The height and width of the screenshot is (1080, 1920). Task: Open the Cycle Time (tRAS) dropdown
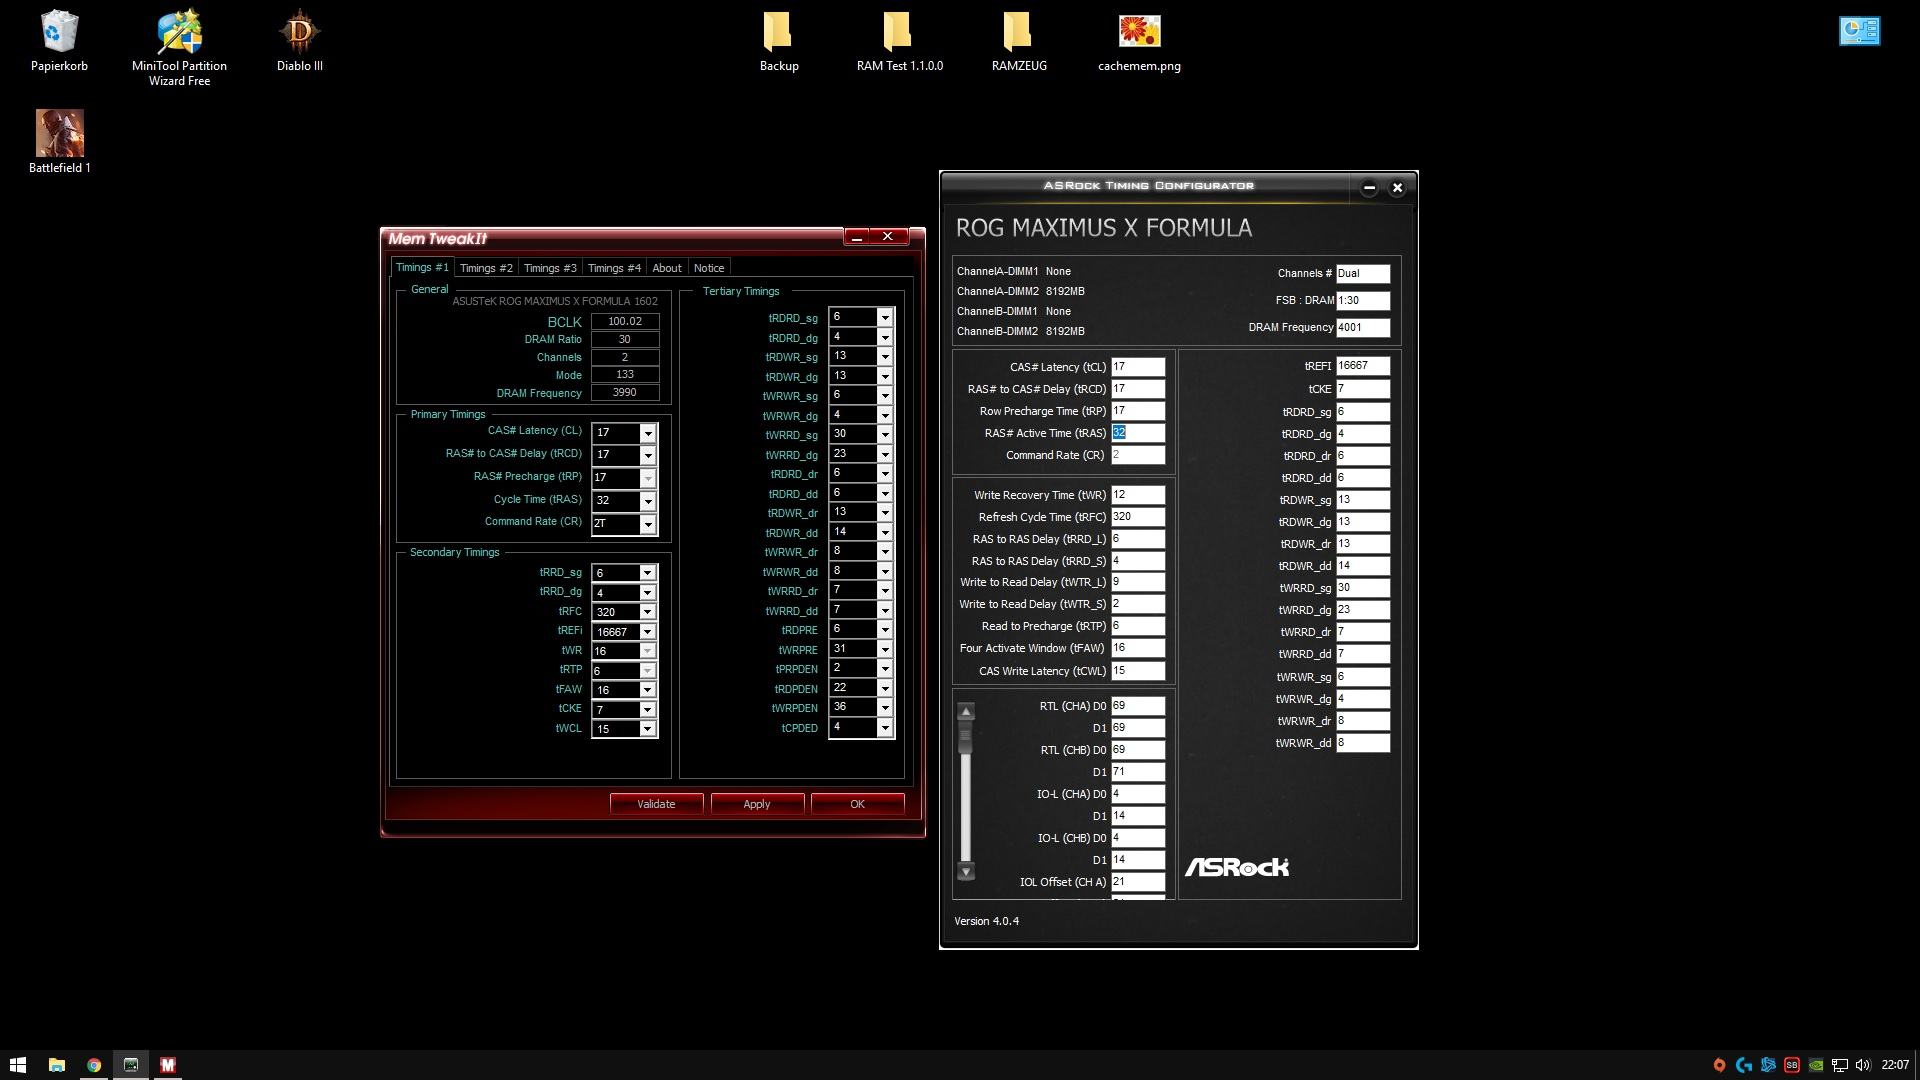pyautogui.click(x=647, y=501)
